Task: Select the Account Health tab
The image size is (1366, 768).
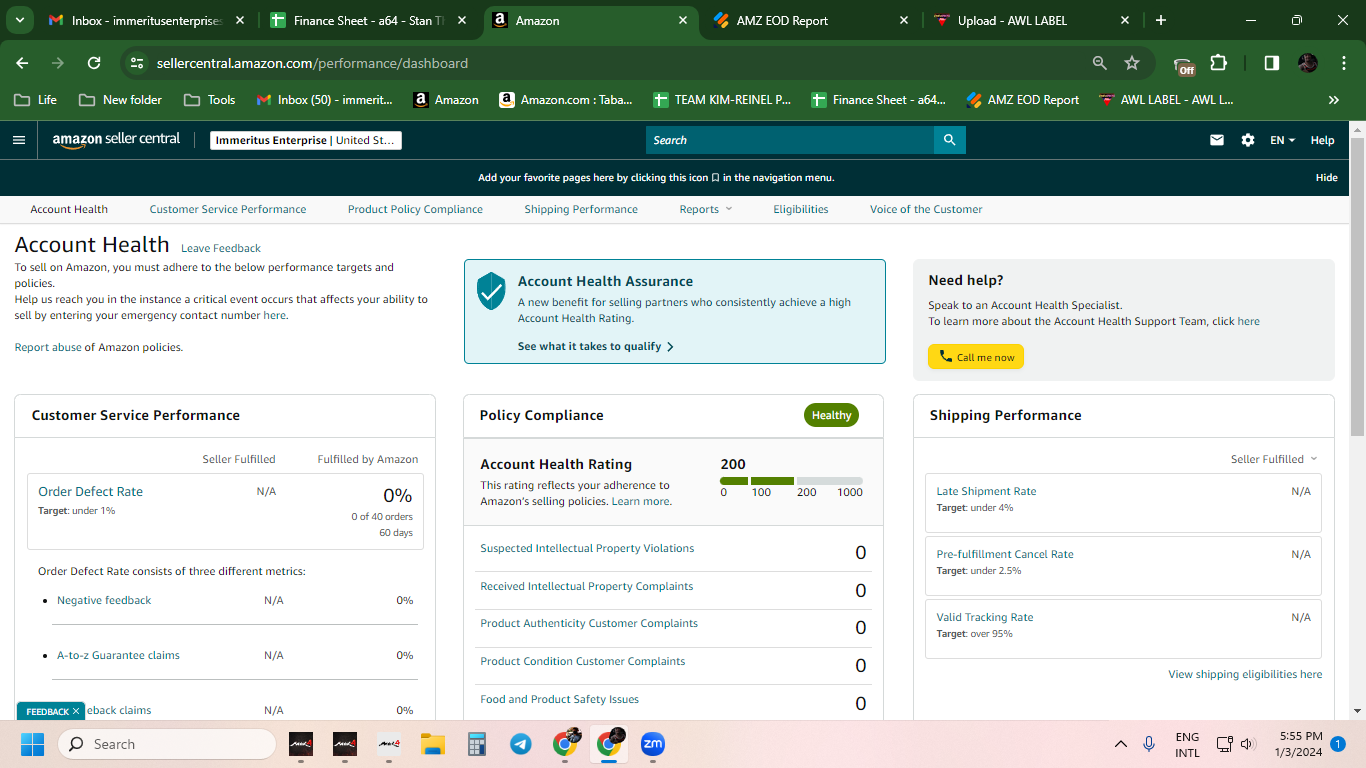Action: (x=69, y=209)
